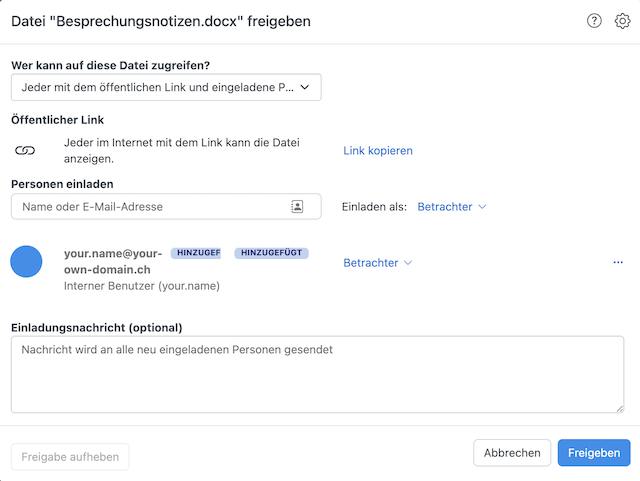Click 'Interner Benutzer (your.name)' text
Image resolution: width=640 pixels, height=481 pixels.
[142, 286]
